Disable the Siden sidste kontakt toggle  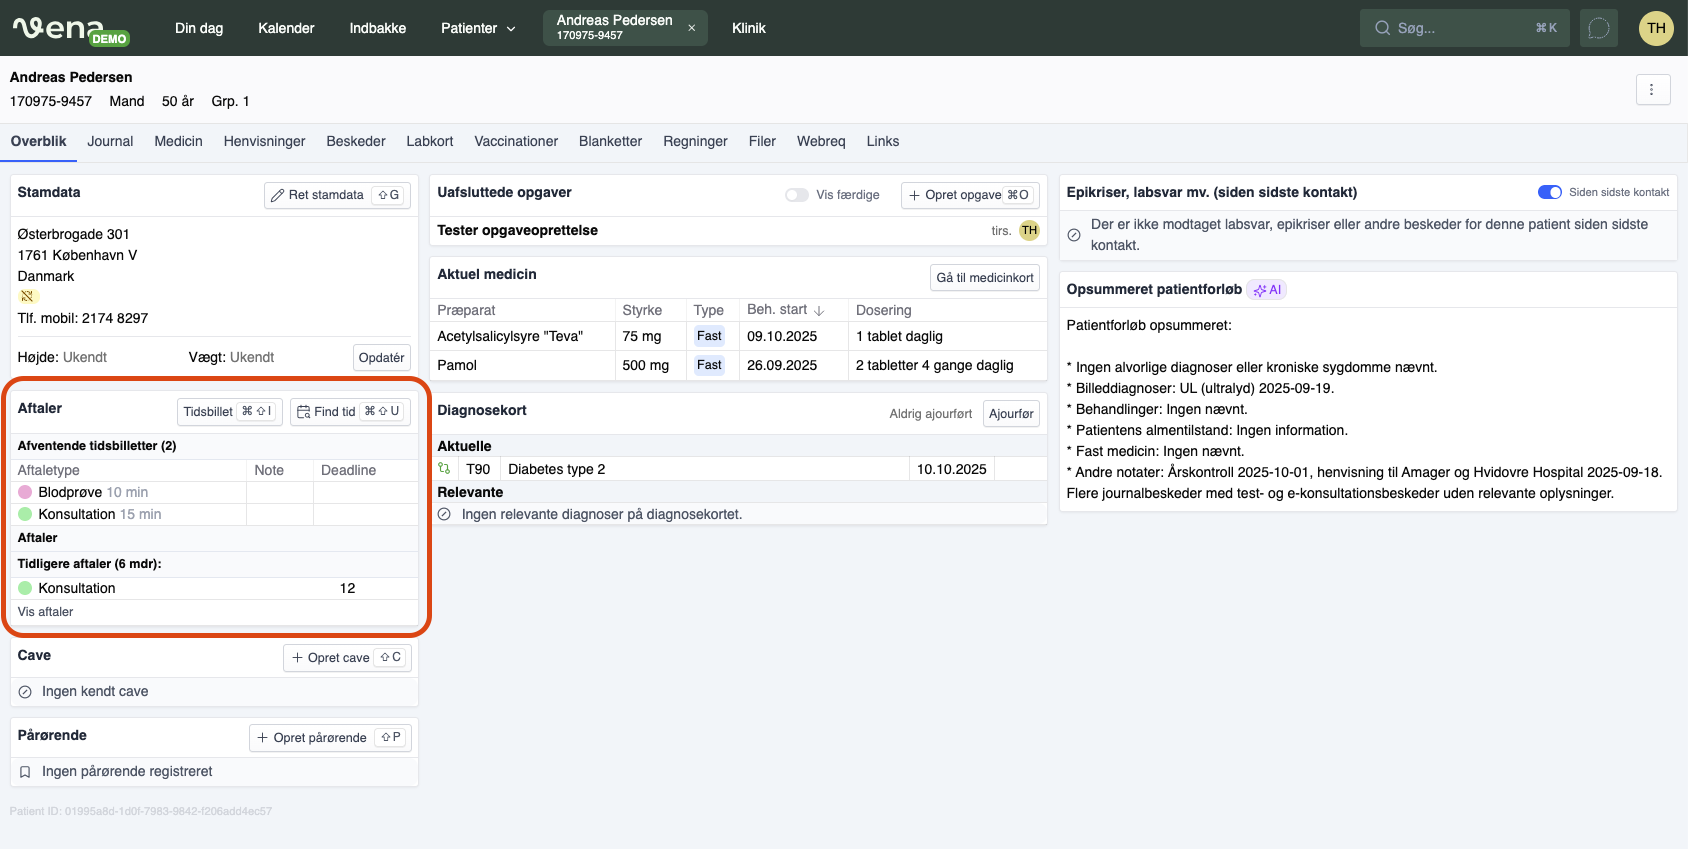[1549, 192]
